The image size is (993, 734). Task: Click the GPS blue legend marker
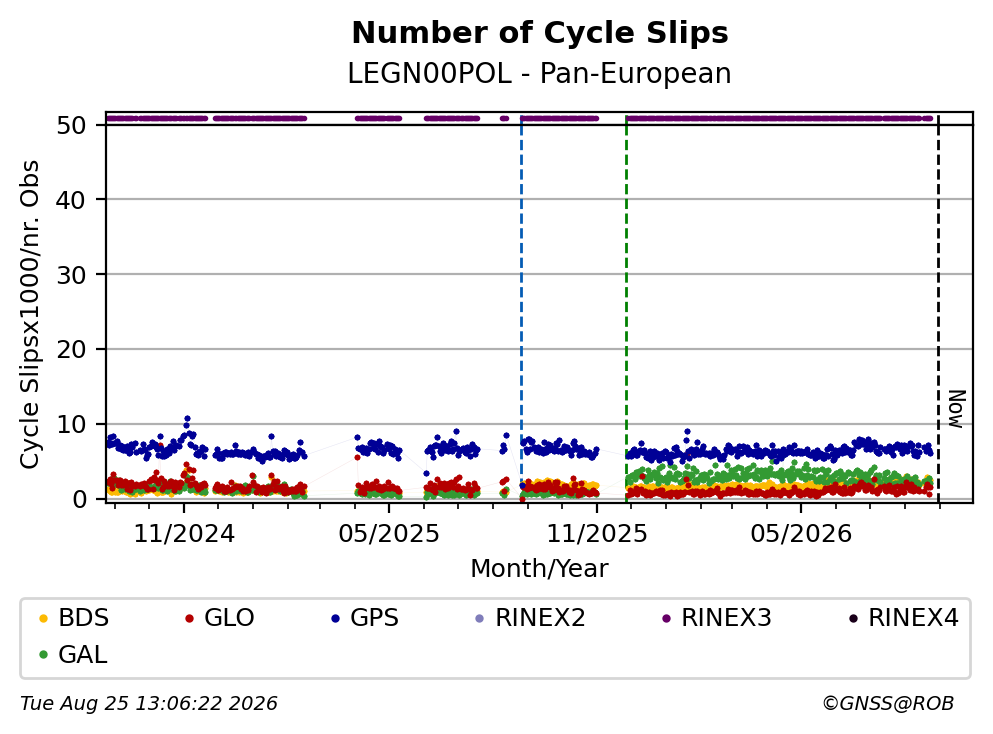(336, 618)
